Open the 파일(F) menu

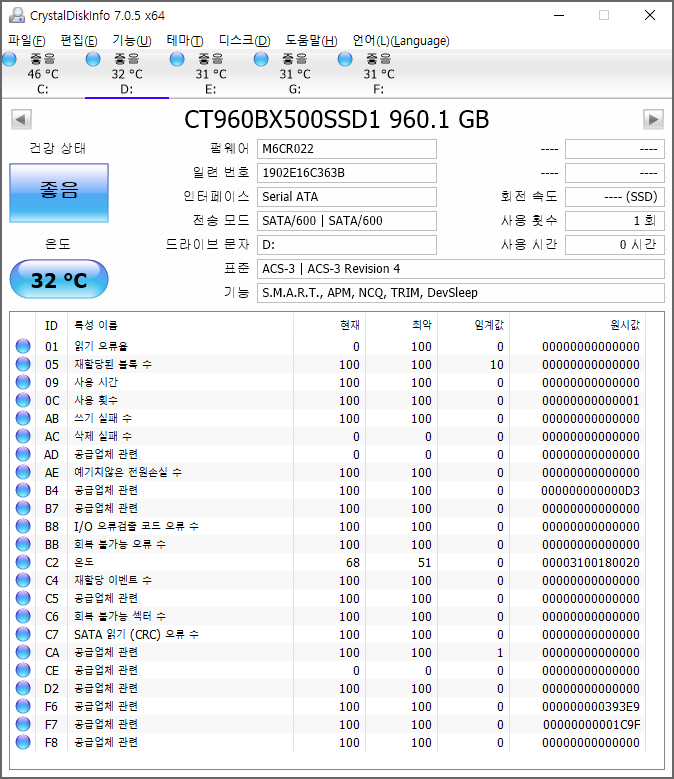click(27, 41)
